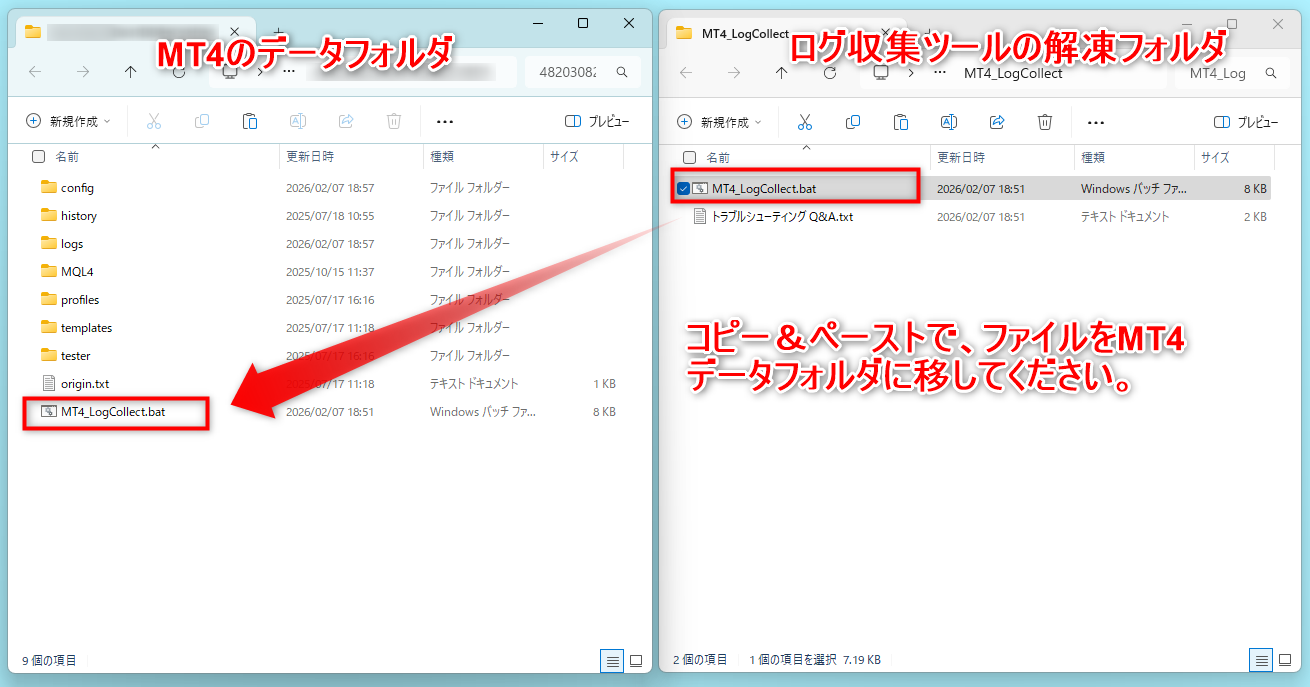This screenshot has height=687, width=1310.
Task: Toggle select-all checkbox in left window header
Action: click(x=38, y=157)
